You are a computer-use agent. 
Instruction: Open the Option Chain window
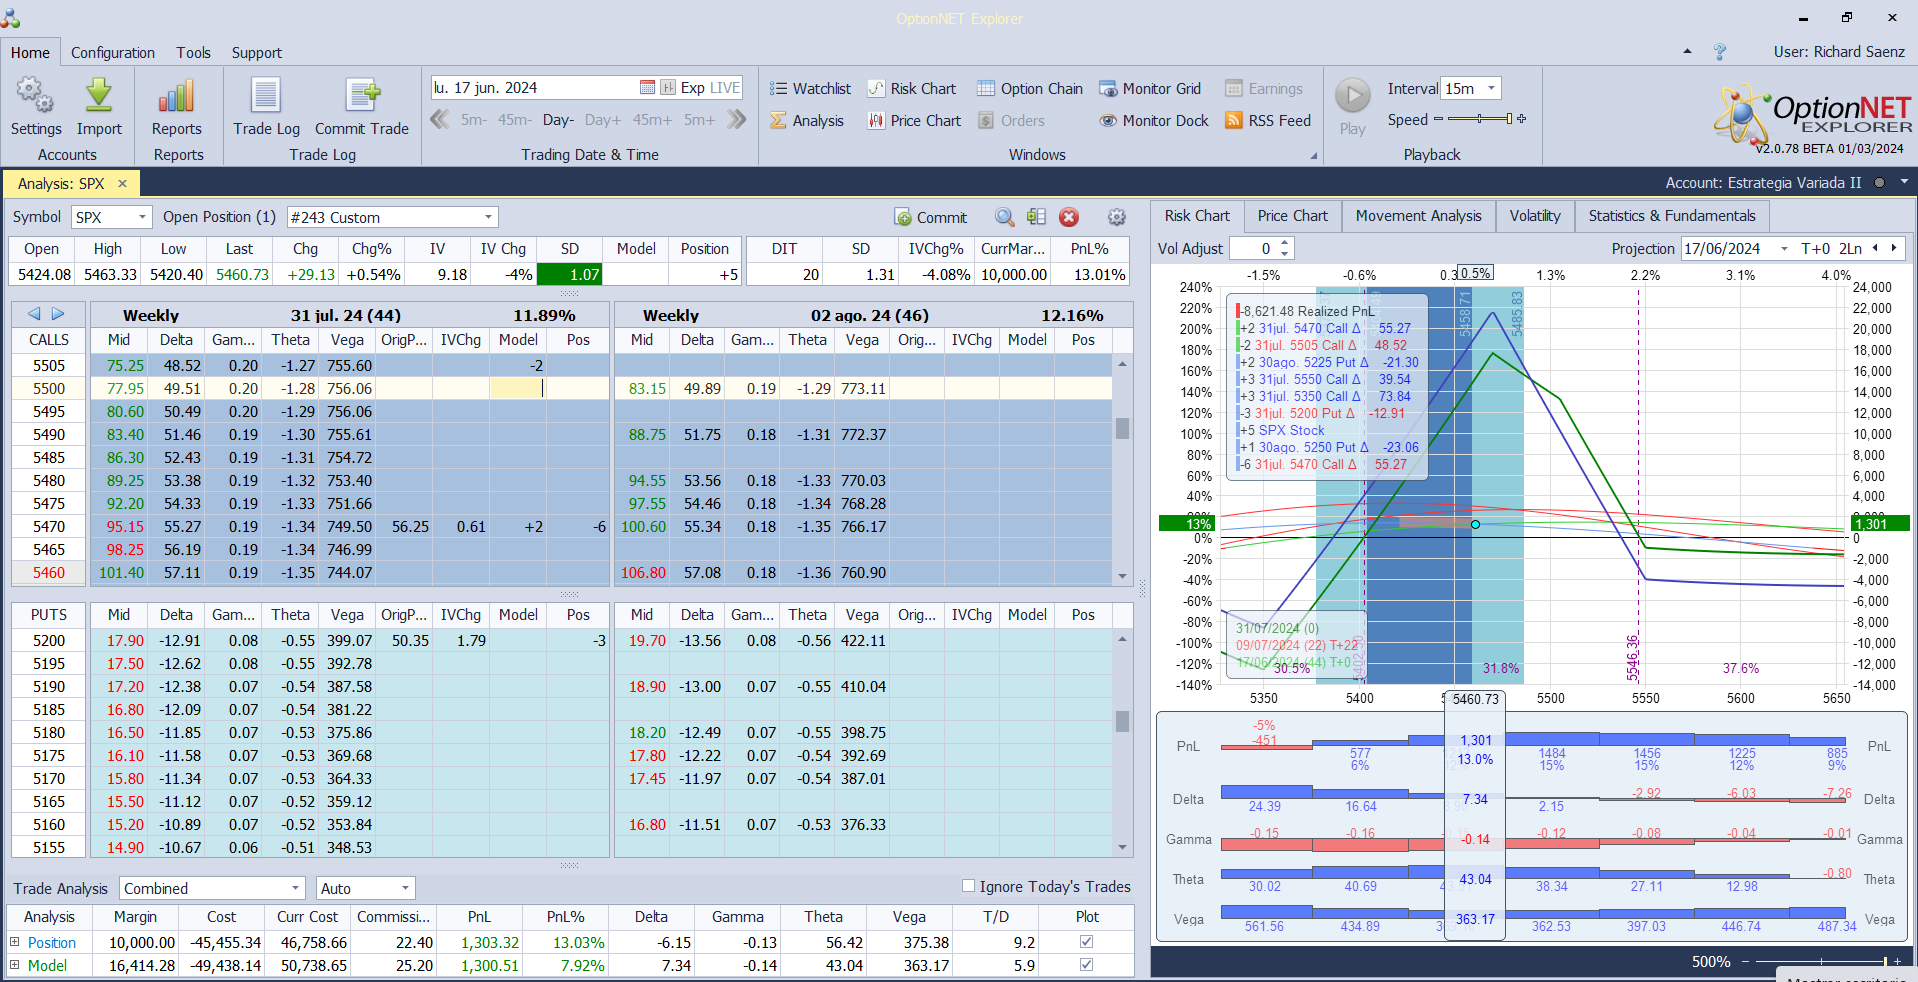pos(1030,89)
